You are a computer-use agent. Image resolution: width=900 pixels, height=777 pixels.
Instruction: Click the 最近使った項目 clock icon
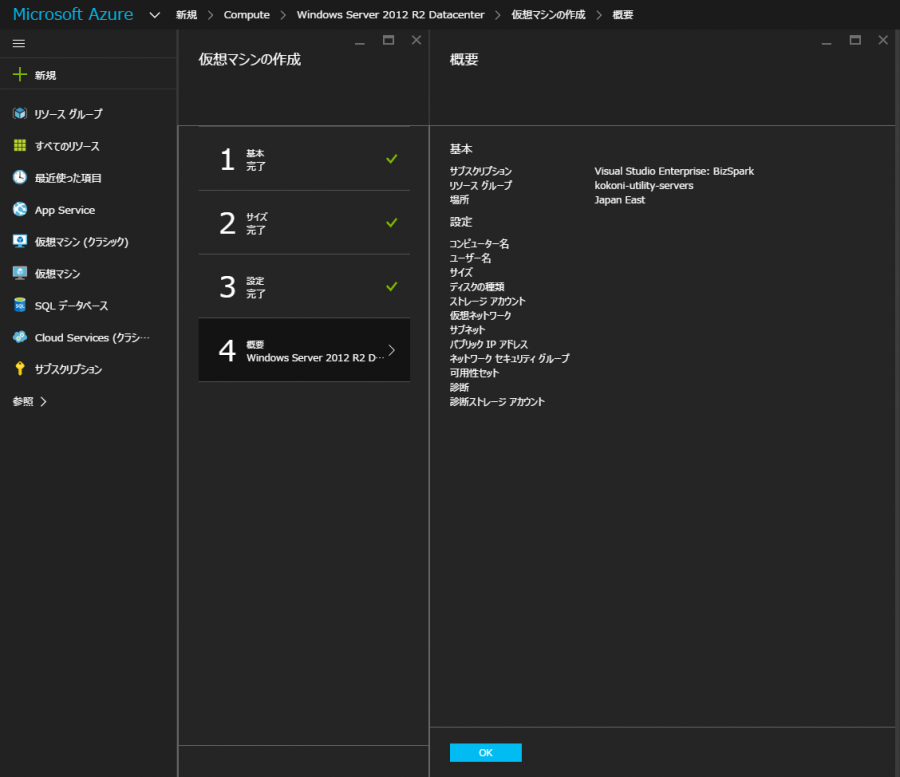20,177
